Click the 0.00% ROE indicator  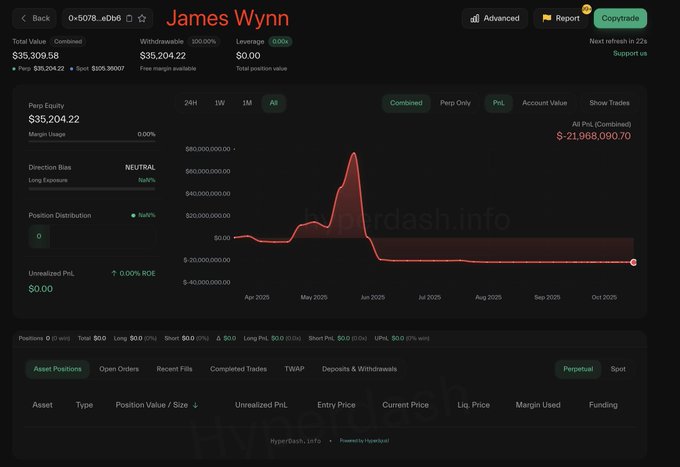pos(133,274)
